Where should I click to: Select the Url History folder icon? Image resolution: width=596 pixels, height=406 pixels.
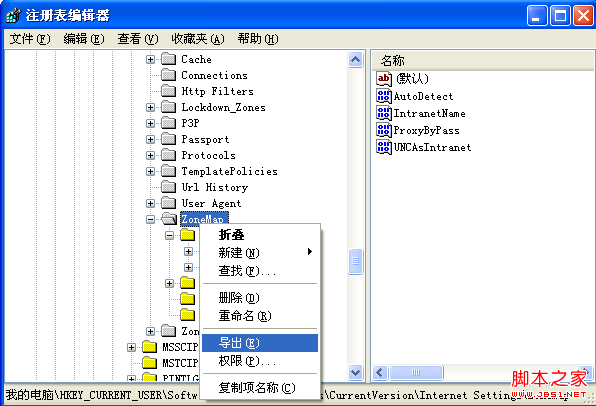tap(168, 187)
